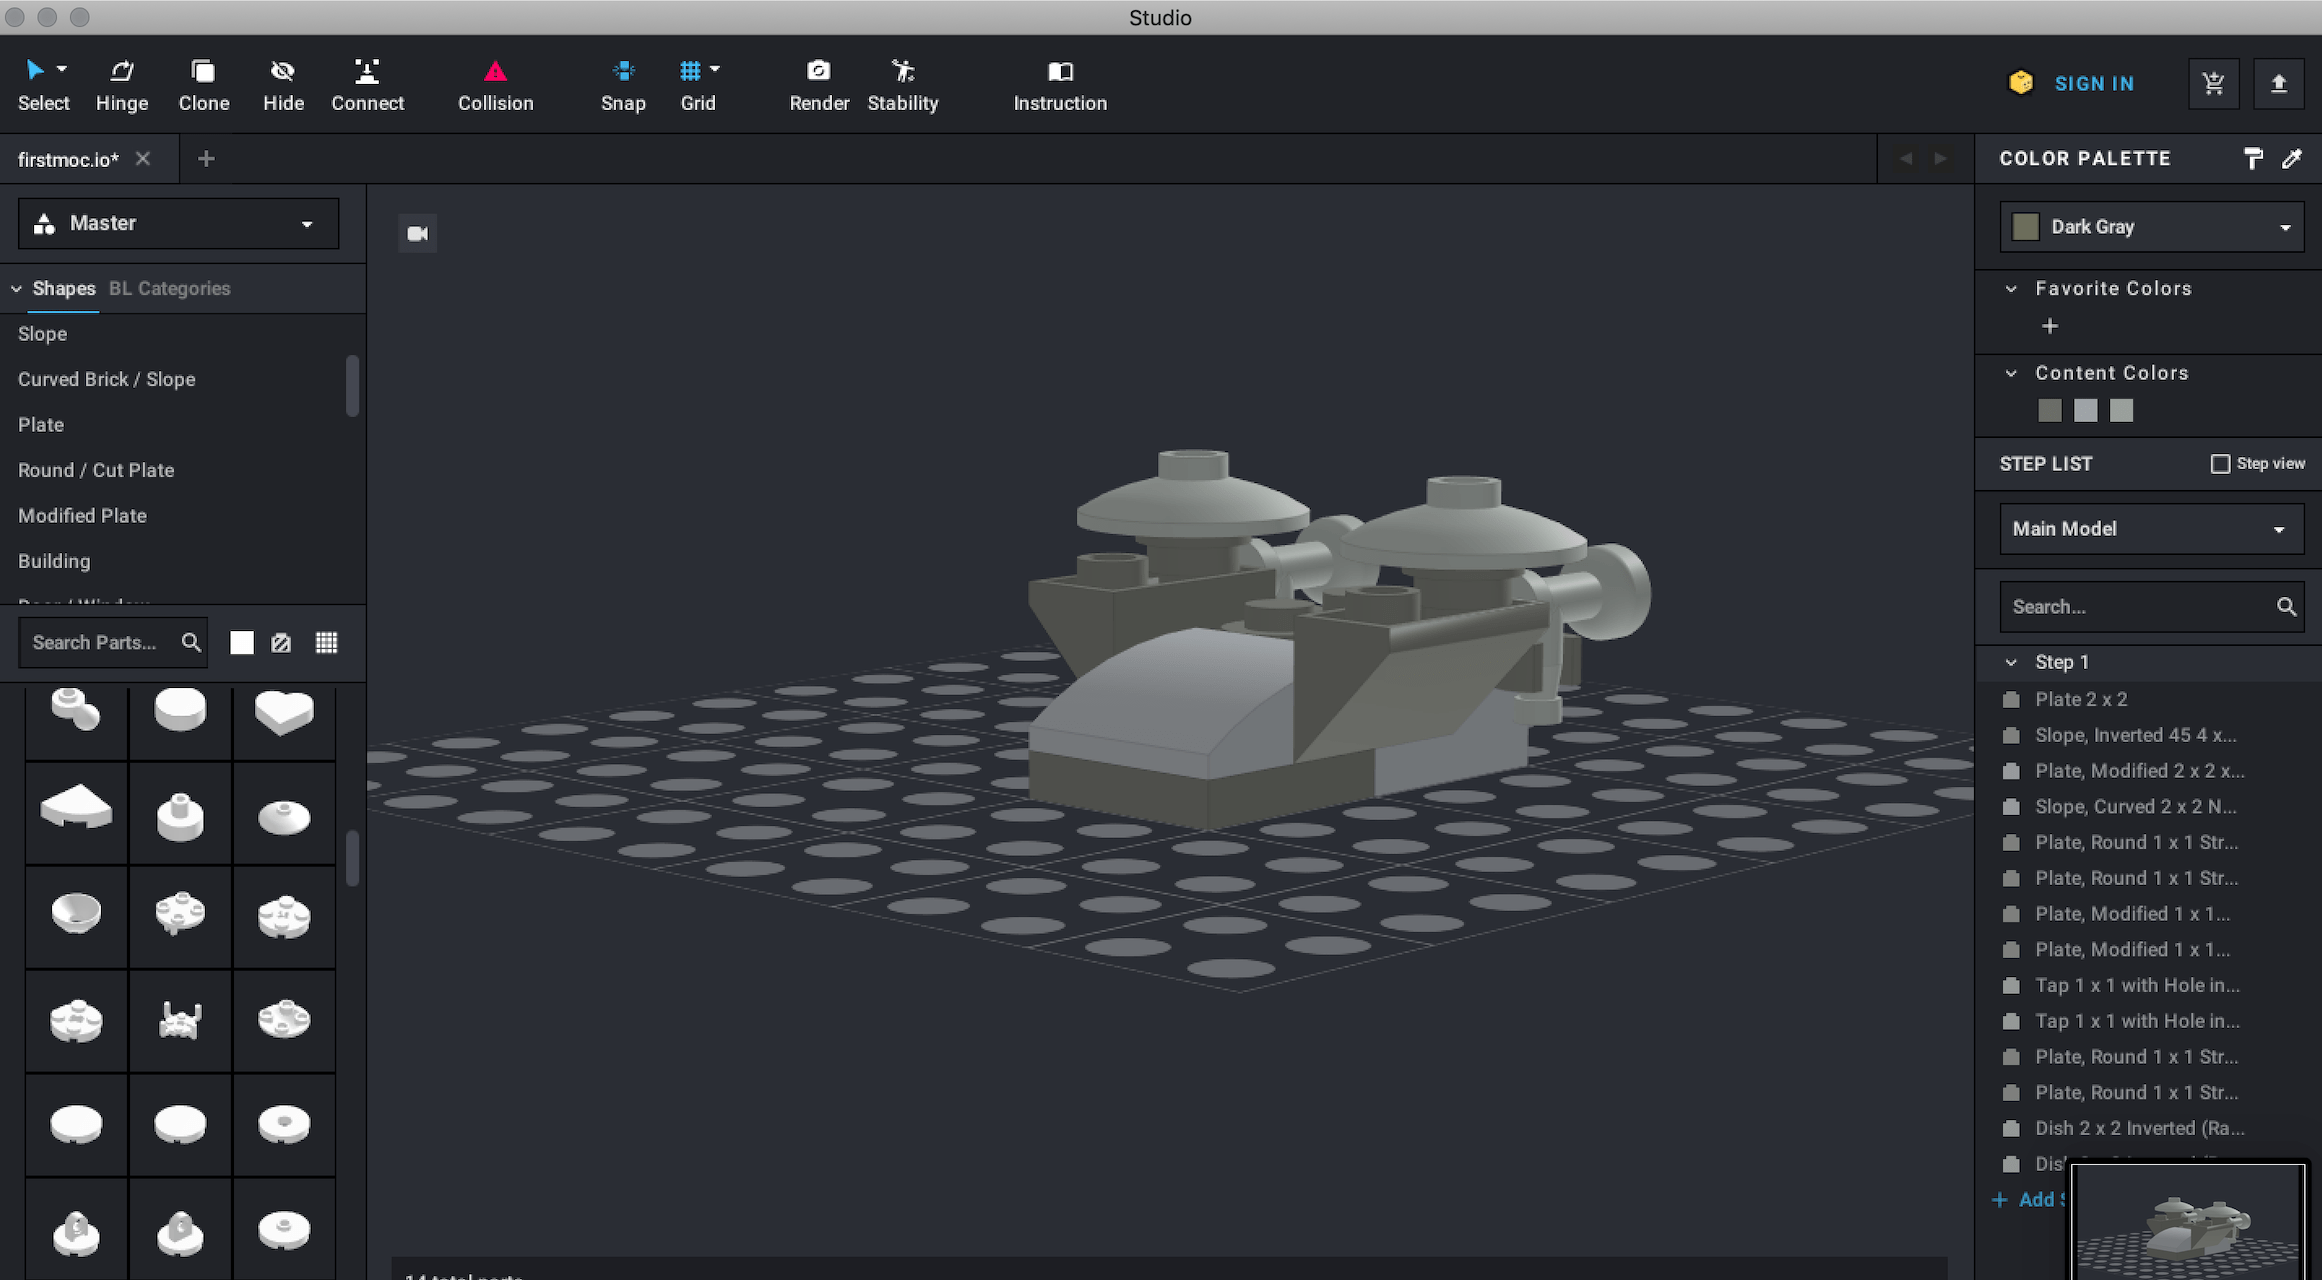2322x1280 pixels.
Task: Toggle the Collision warning tool
Action: [x=495, y=84]
